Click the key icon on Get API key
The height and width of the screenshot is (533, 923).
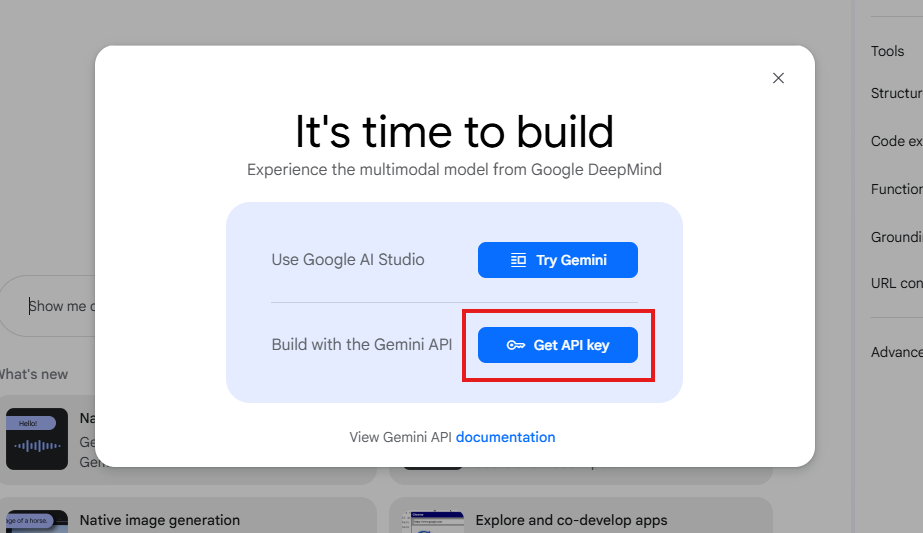516,345
